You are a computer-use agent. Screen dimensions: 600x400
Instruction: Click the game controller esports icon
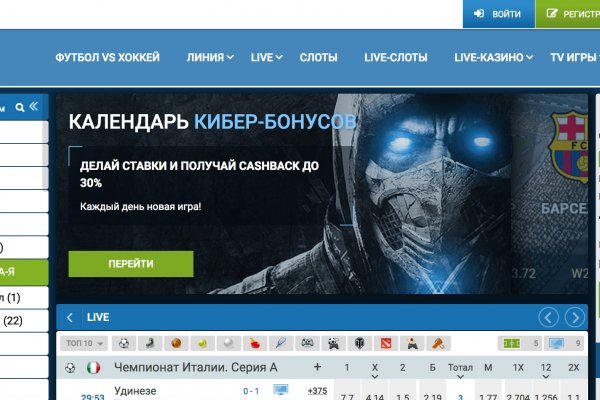click(308, 343)
